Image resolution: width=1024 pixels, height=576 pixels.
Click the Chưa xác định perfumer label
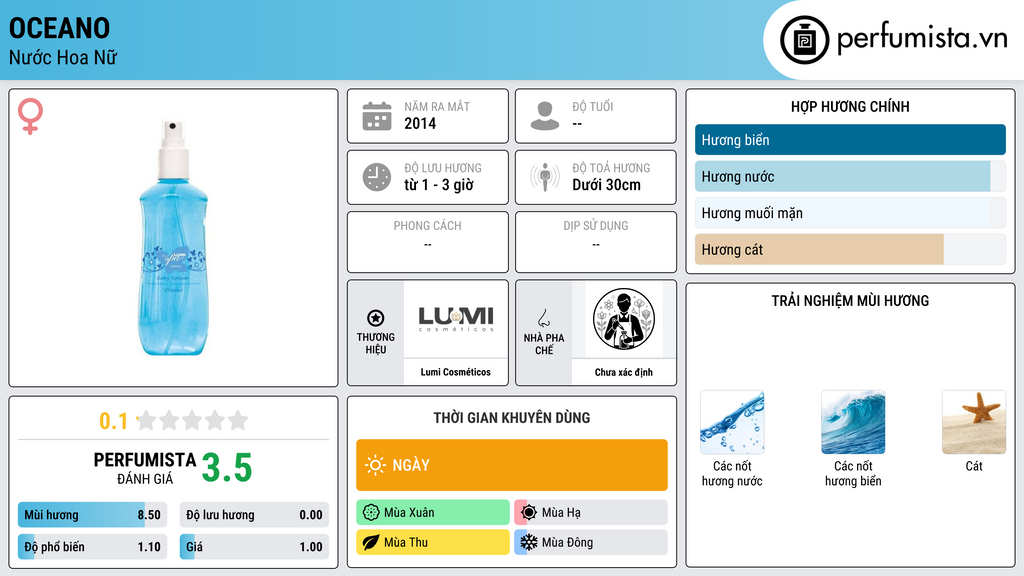pos(624,372)
